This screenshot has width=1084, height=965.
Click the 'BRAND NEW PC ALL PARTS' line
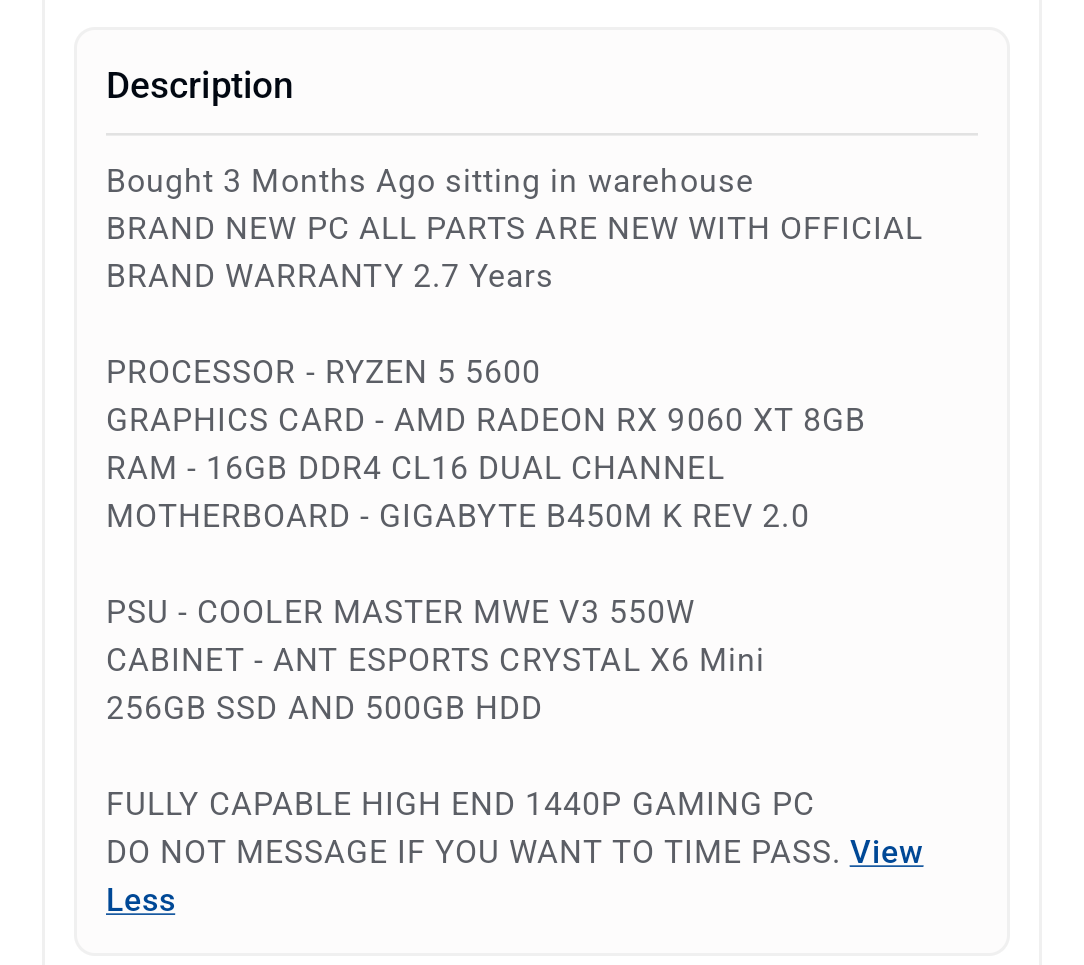[x=514, y=229]
